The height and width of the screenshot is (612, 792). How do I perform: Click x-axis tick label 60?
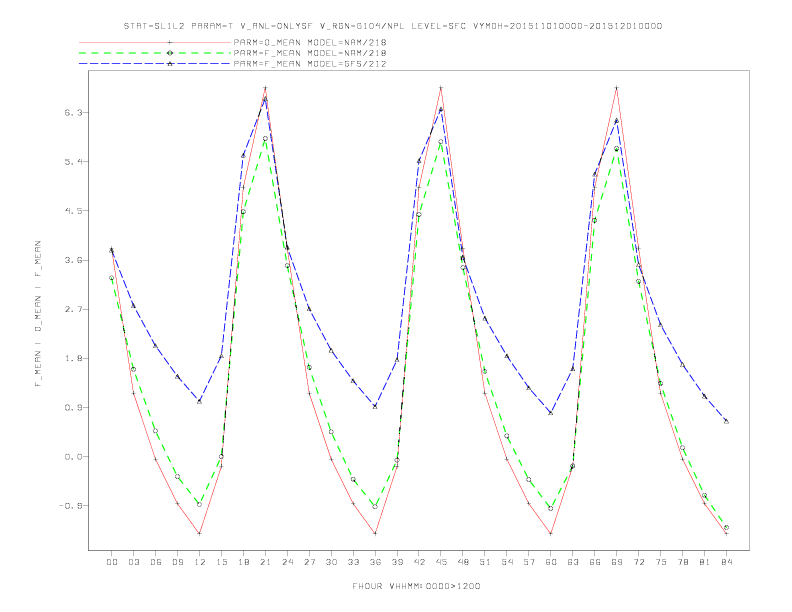(551, 562)
